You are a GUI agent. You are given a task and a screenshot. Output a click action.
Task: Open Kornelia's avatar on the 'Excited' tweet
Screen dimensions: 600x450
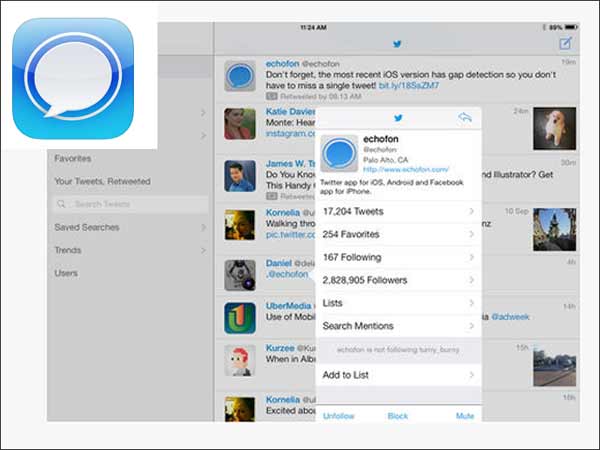240,409
